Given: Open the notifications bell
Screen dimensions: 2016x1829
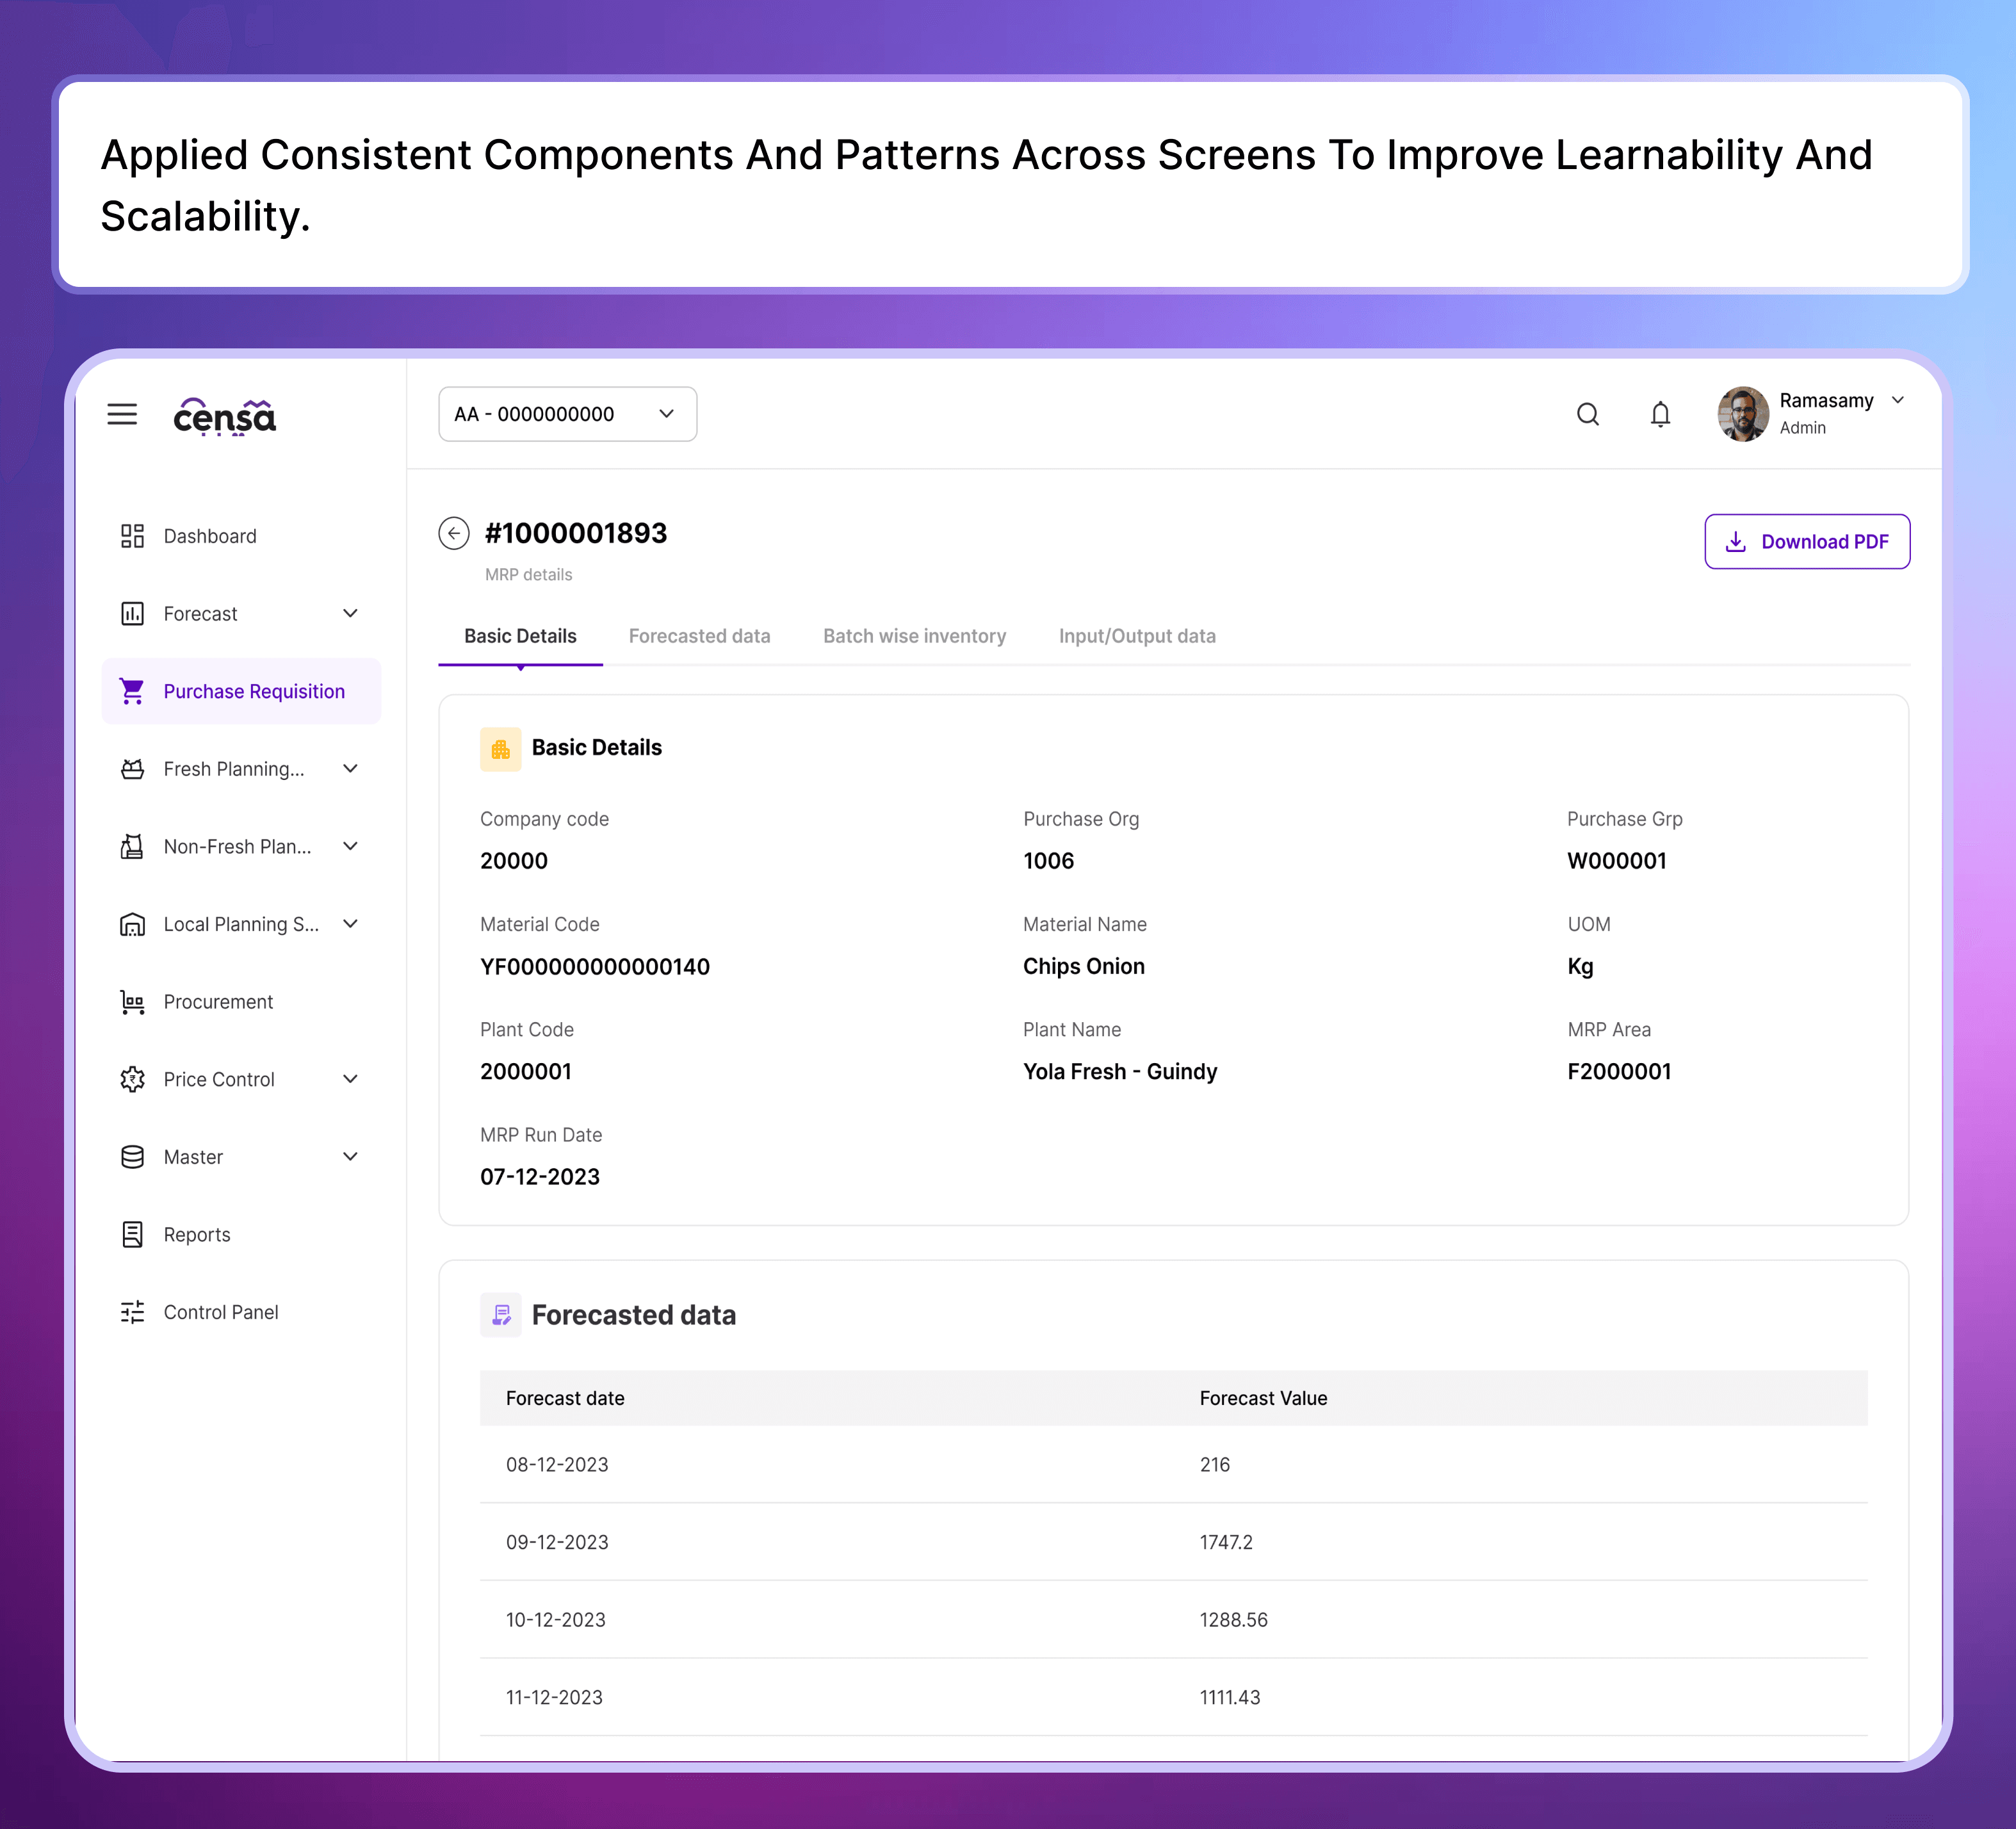Looking at the screenshot, I should [x=1660, y=414].
